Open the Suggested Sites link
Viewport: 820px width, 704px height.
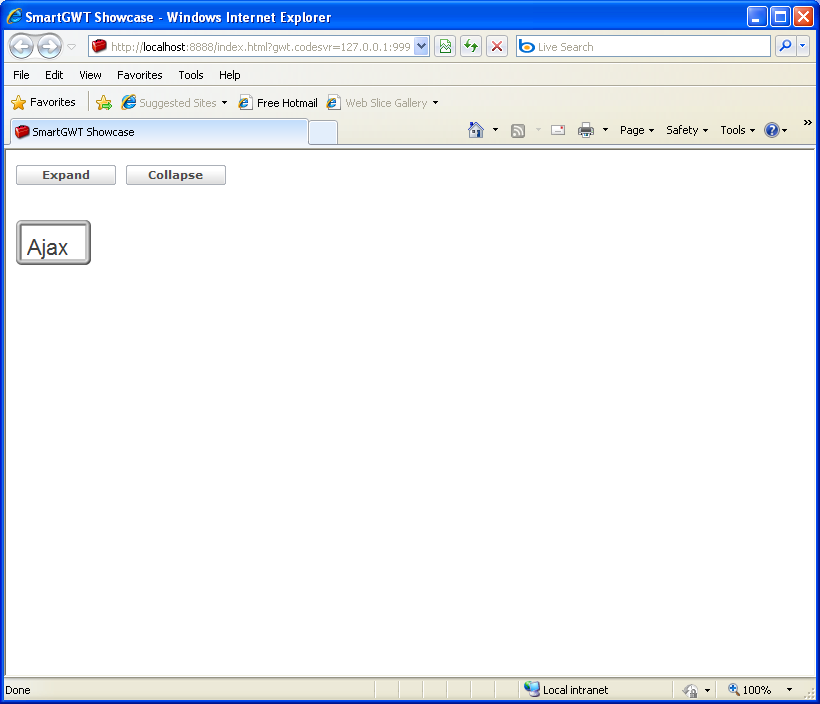click(x=169, y=103)
